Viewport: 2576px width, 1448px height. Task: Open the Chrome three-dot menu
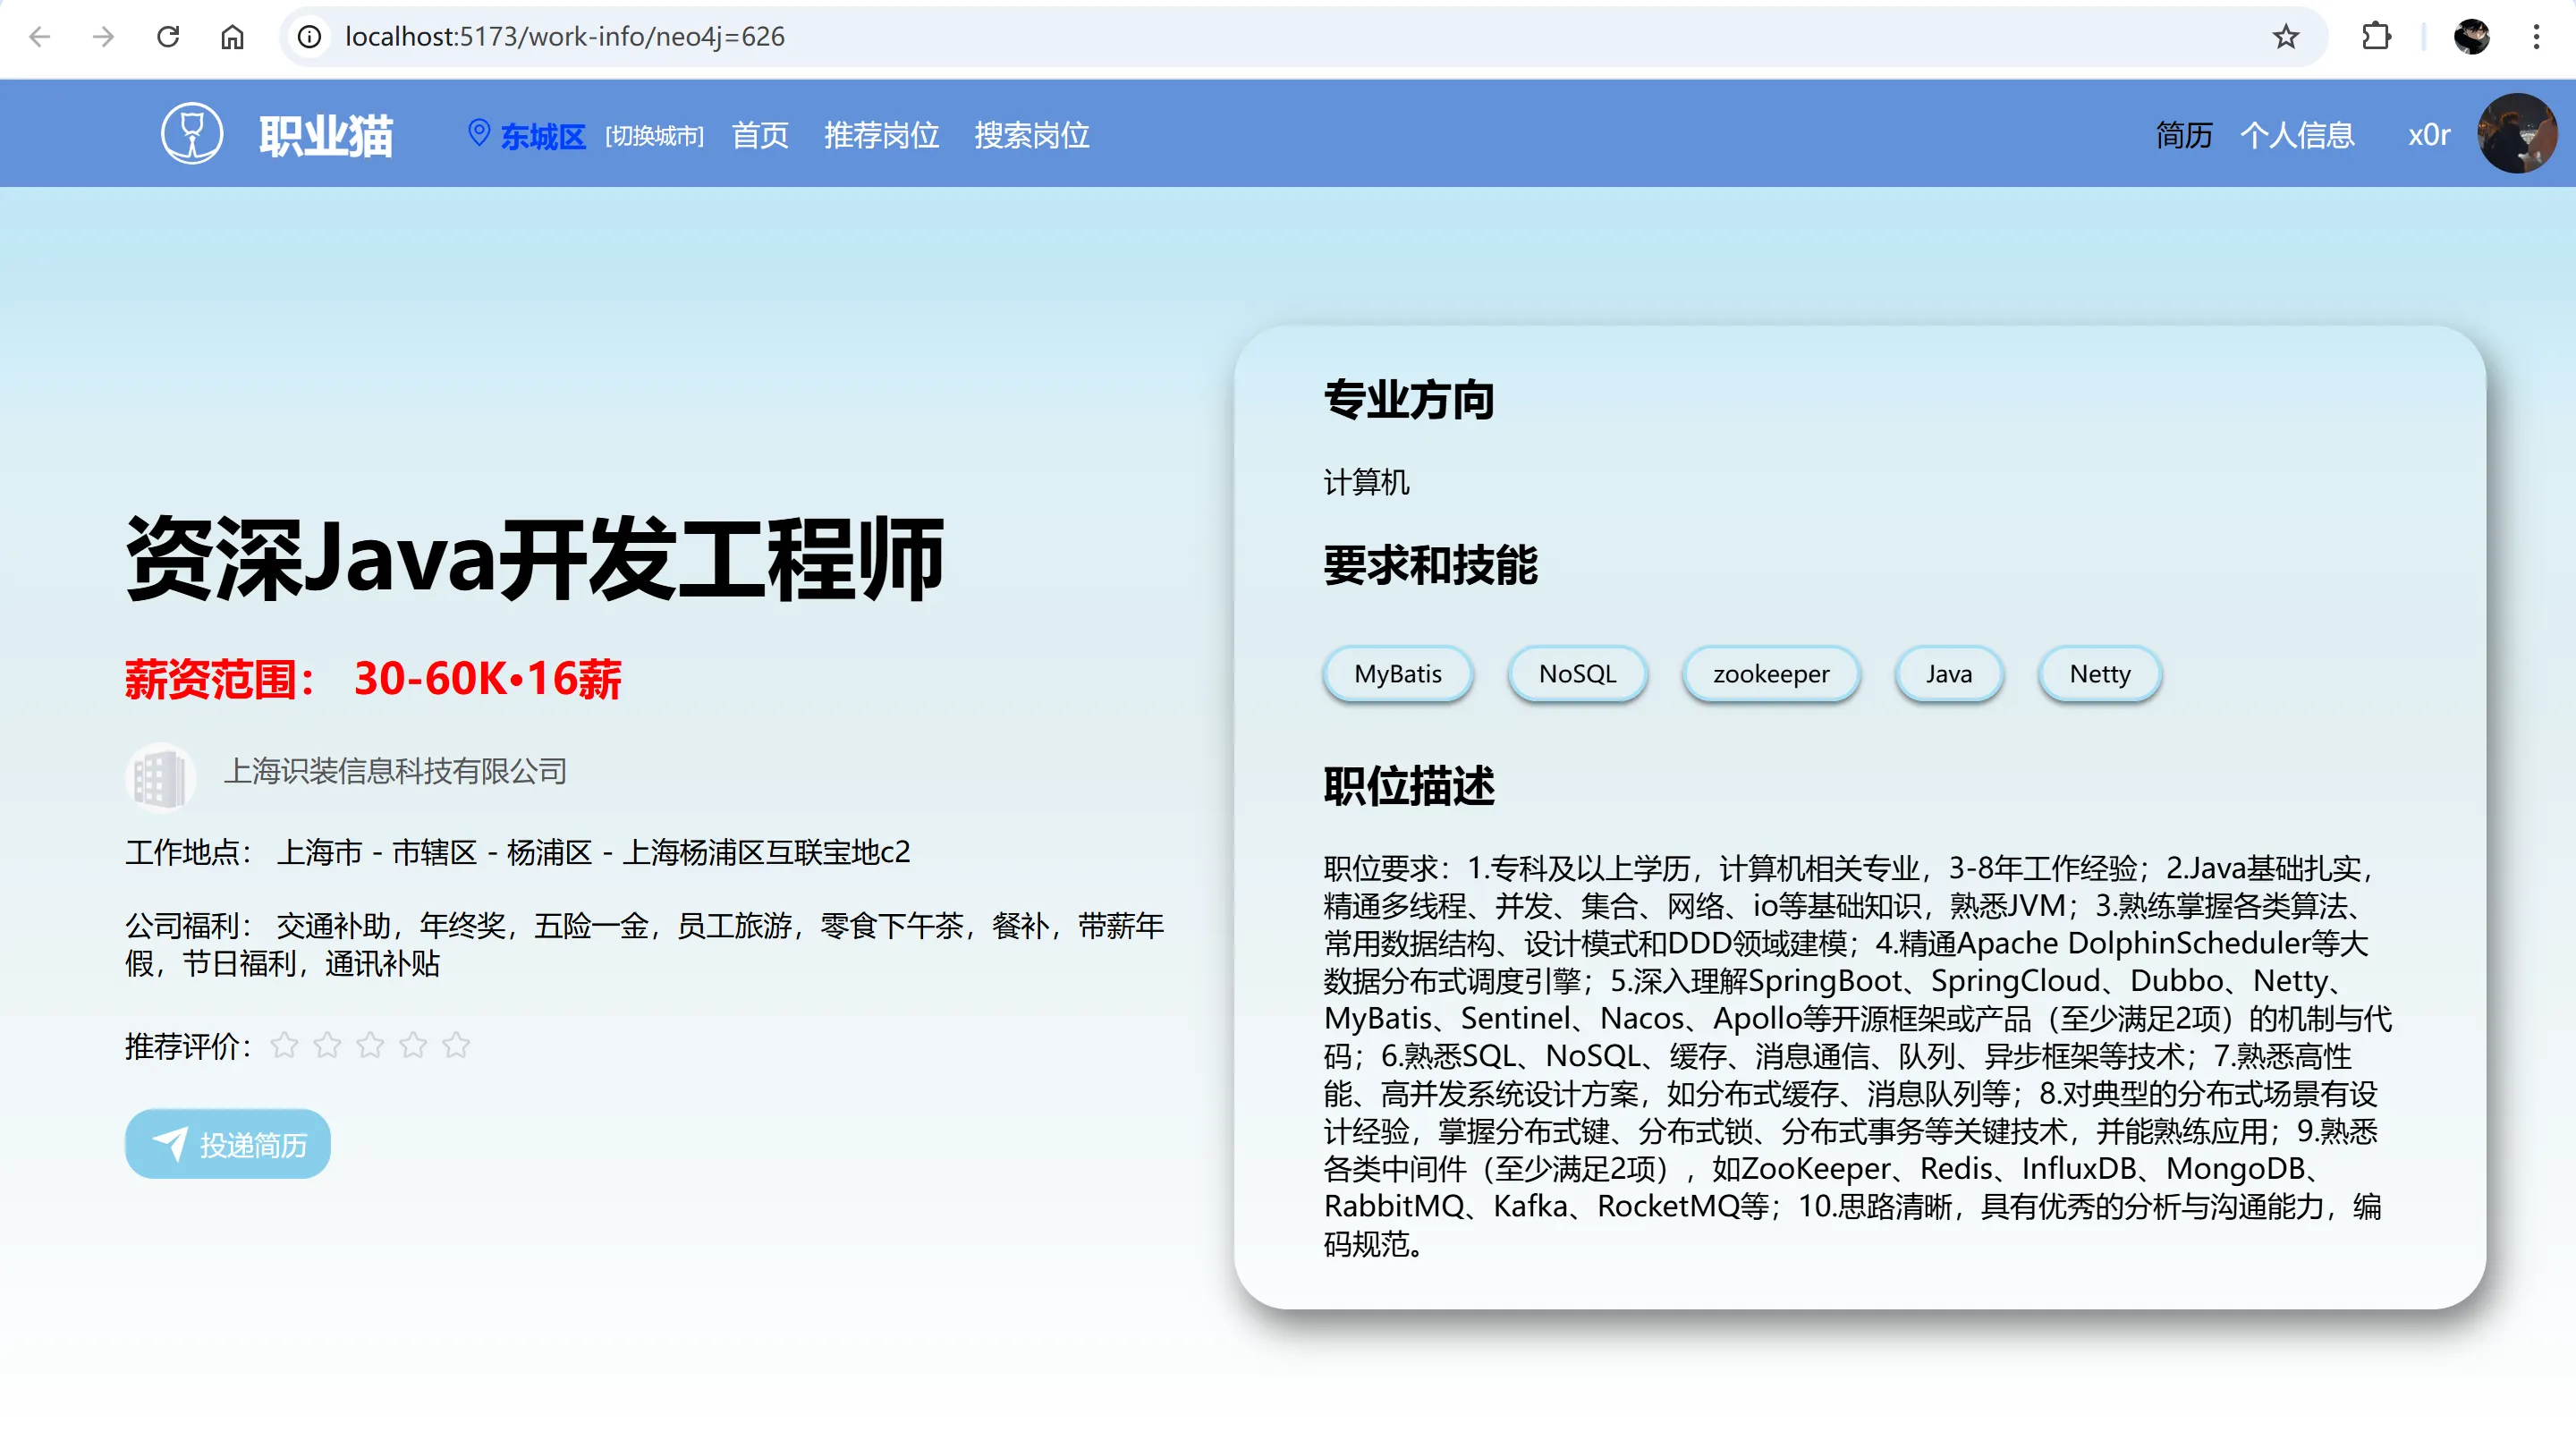[x=2535, y=37]
